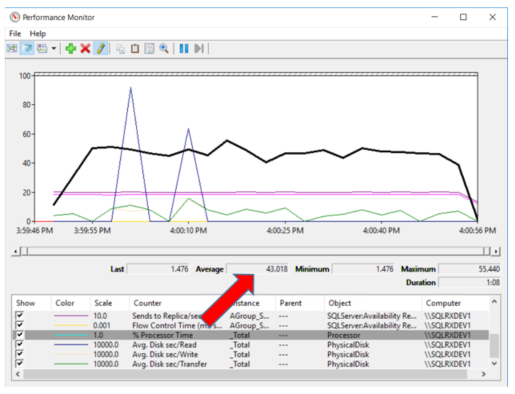Click the View Current Activity toolbar icon

pos(12,49)
